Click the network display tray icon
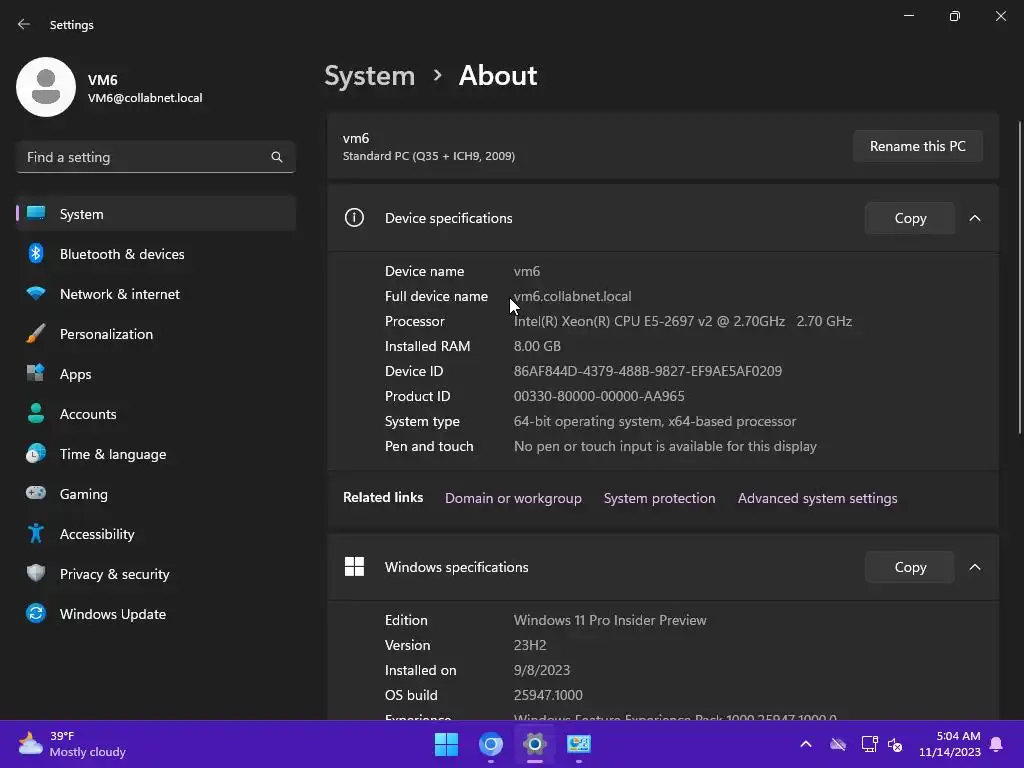The height and width of the screenshot is (768, 1024). pyautogui.click(x=869, y=744)
